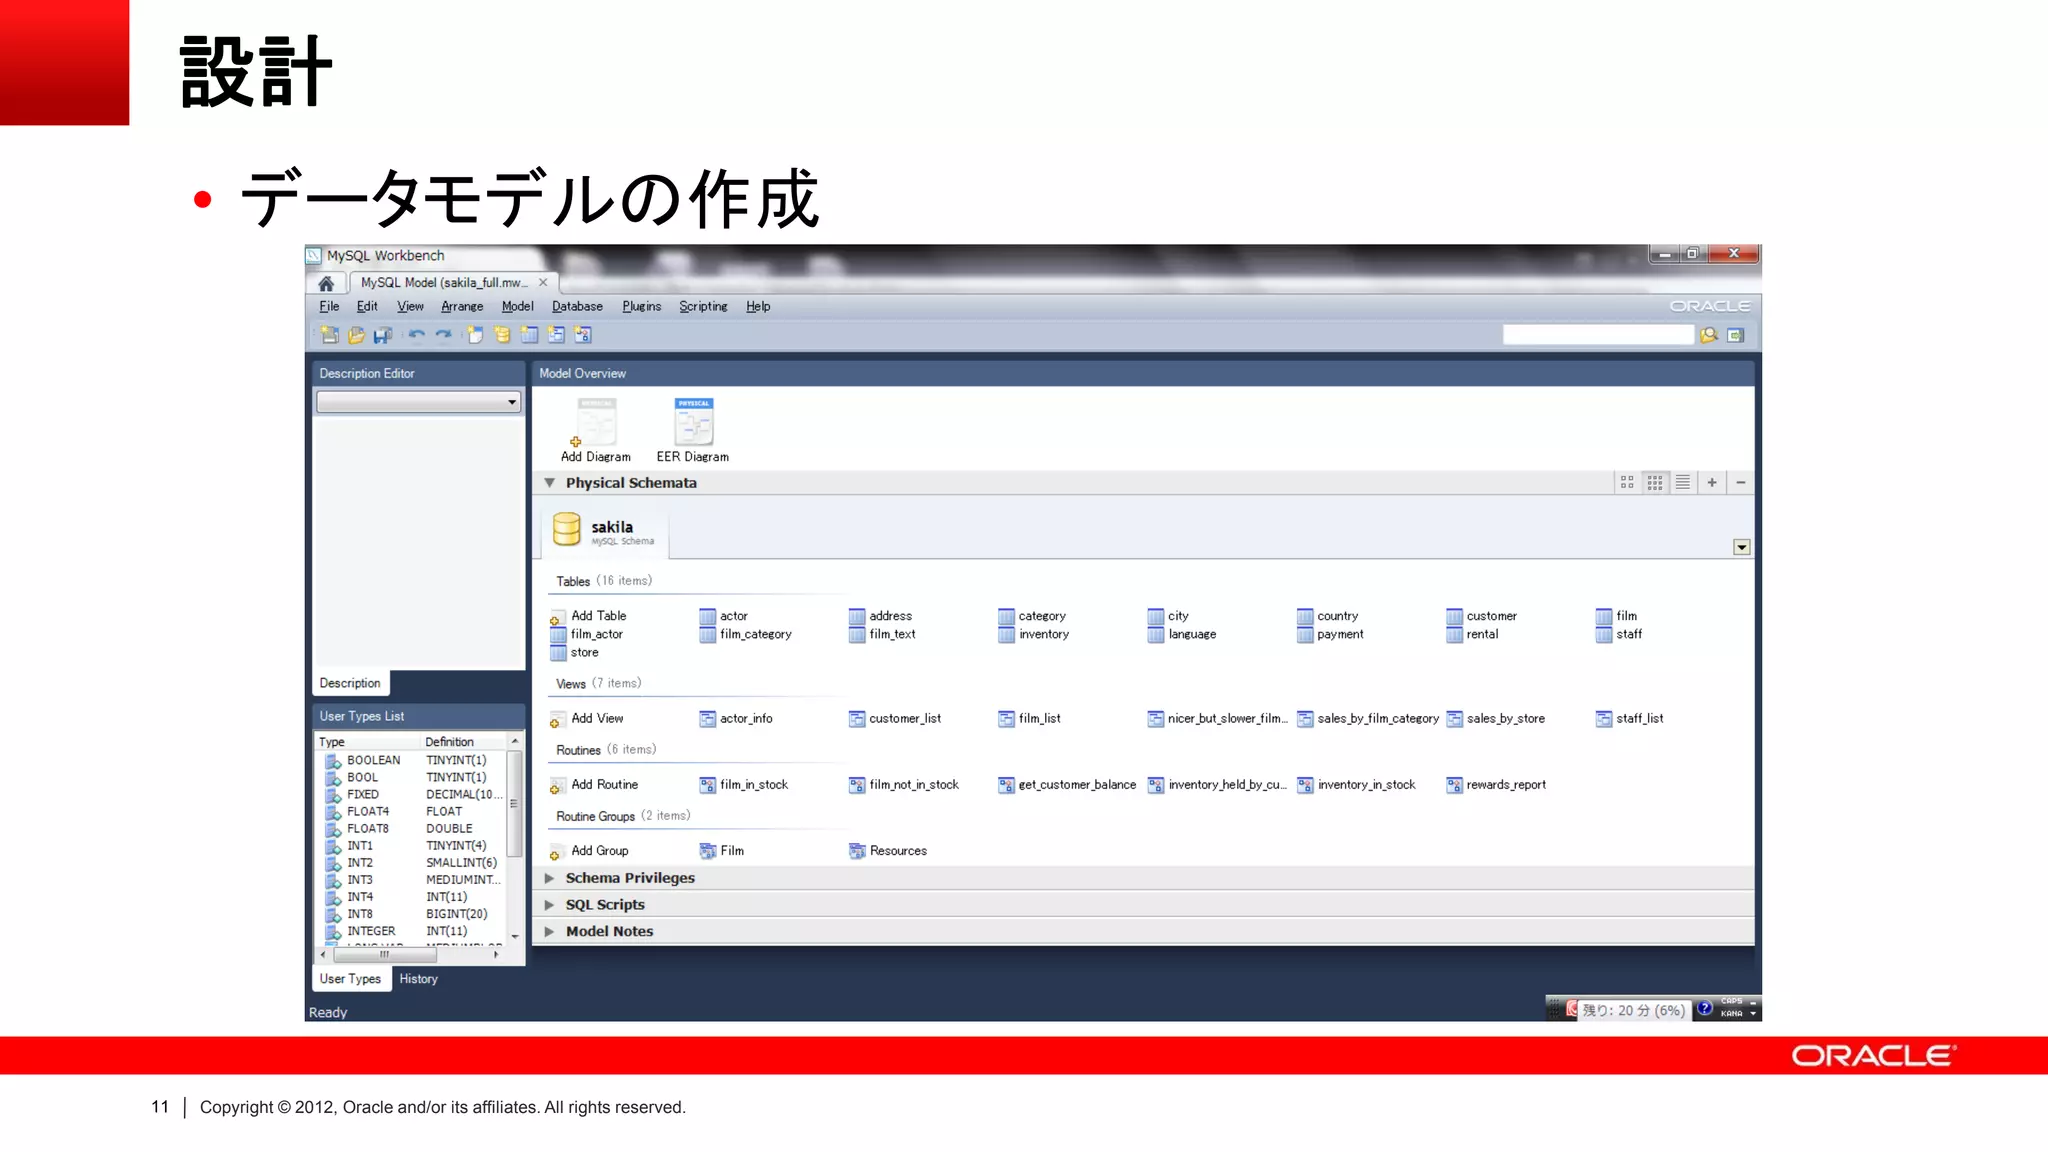
Task: Open the Edit menu
Action: 367,306
